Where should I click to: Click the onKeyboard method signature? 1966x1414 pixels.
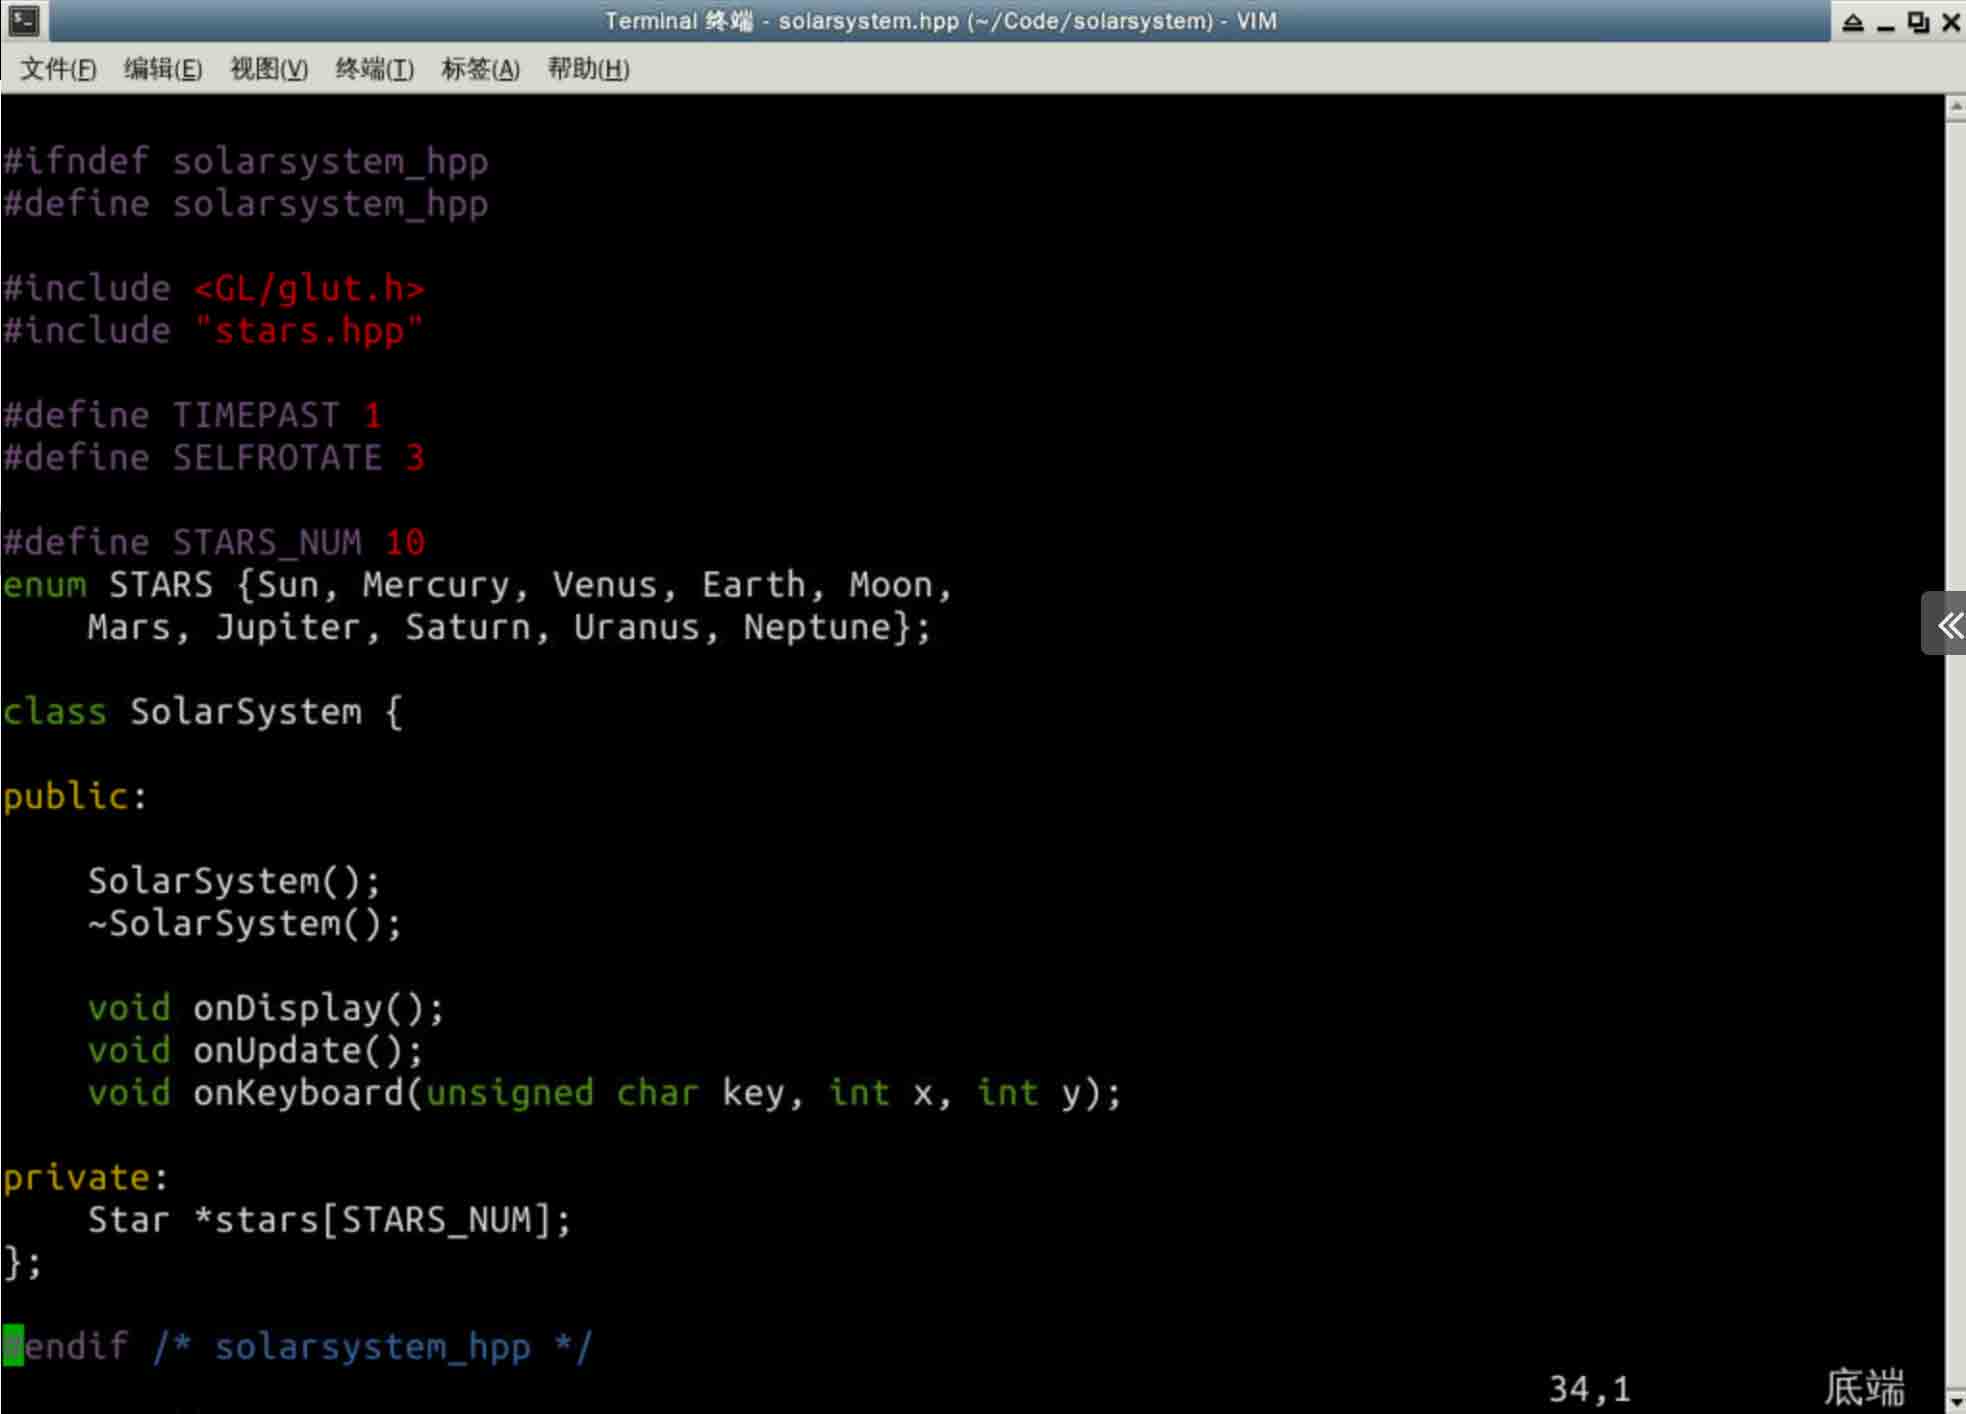[603, 1092]
